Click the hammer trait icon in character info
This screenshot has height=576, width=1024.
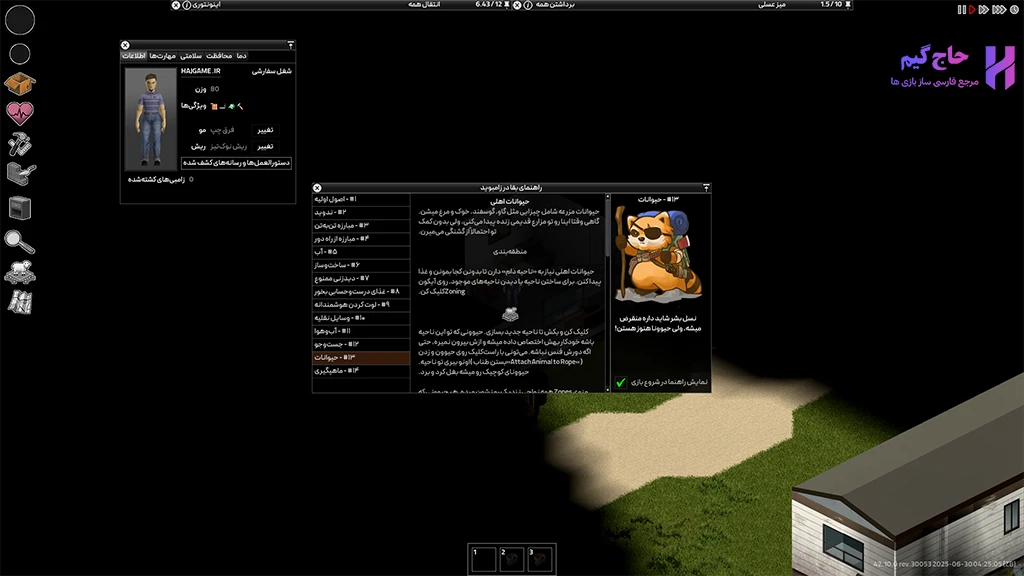pyautogui.click(x=240, y=106)
